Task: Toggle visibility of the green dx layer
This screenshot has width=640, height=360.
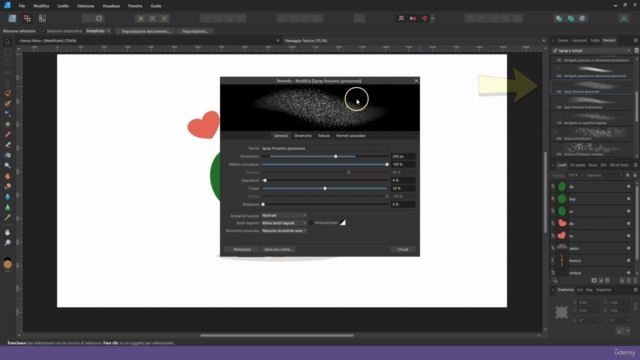Action: click(628, 187)
